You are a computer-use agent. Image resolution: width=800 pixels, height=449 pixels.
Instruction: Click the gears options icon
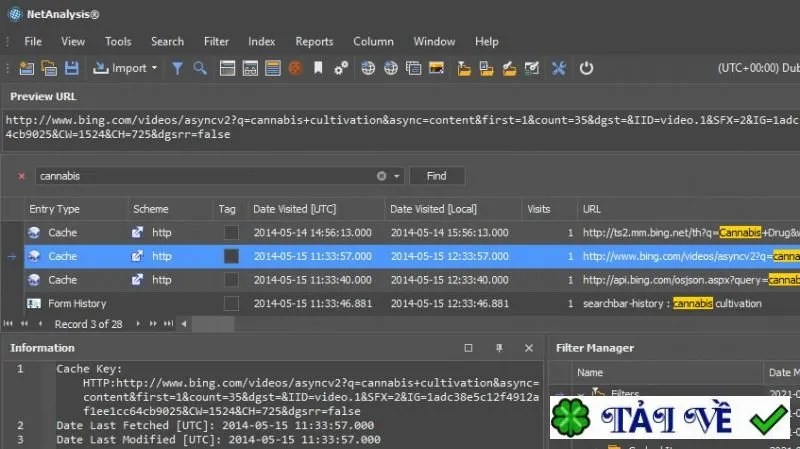click(341, 68)
